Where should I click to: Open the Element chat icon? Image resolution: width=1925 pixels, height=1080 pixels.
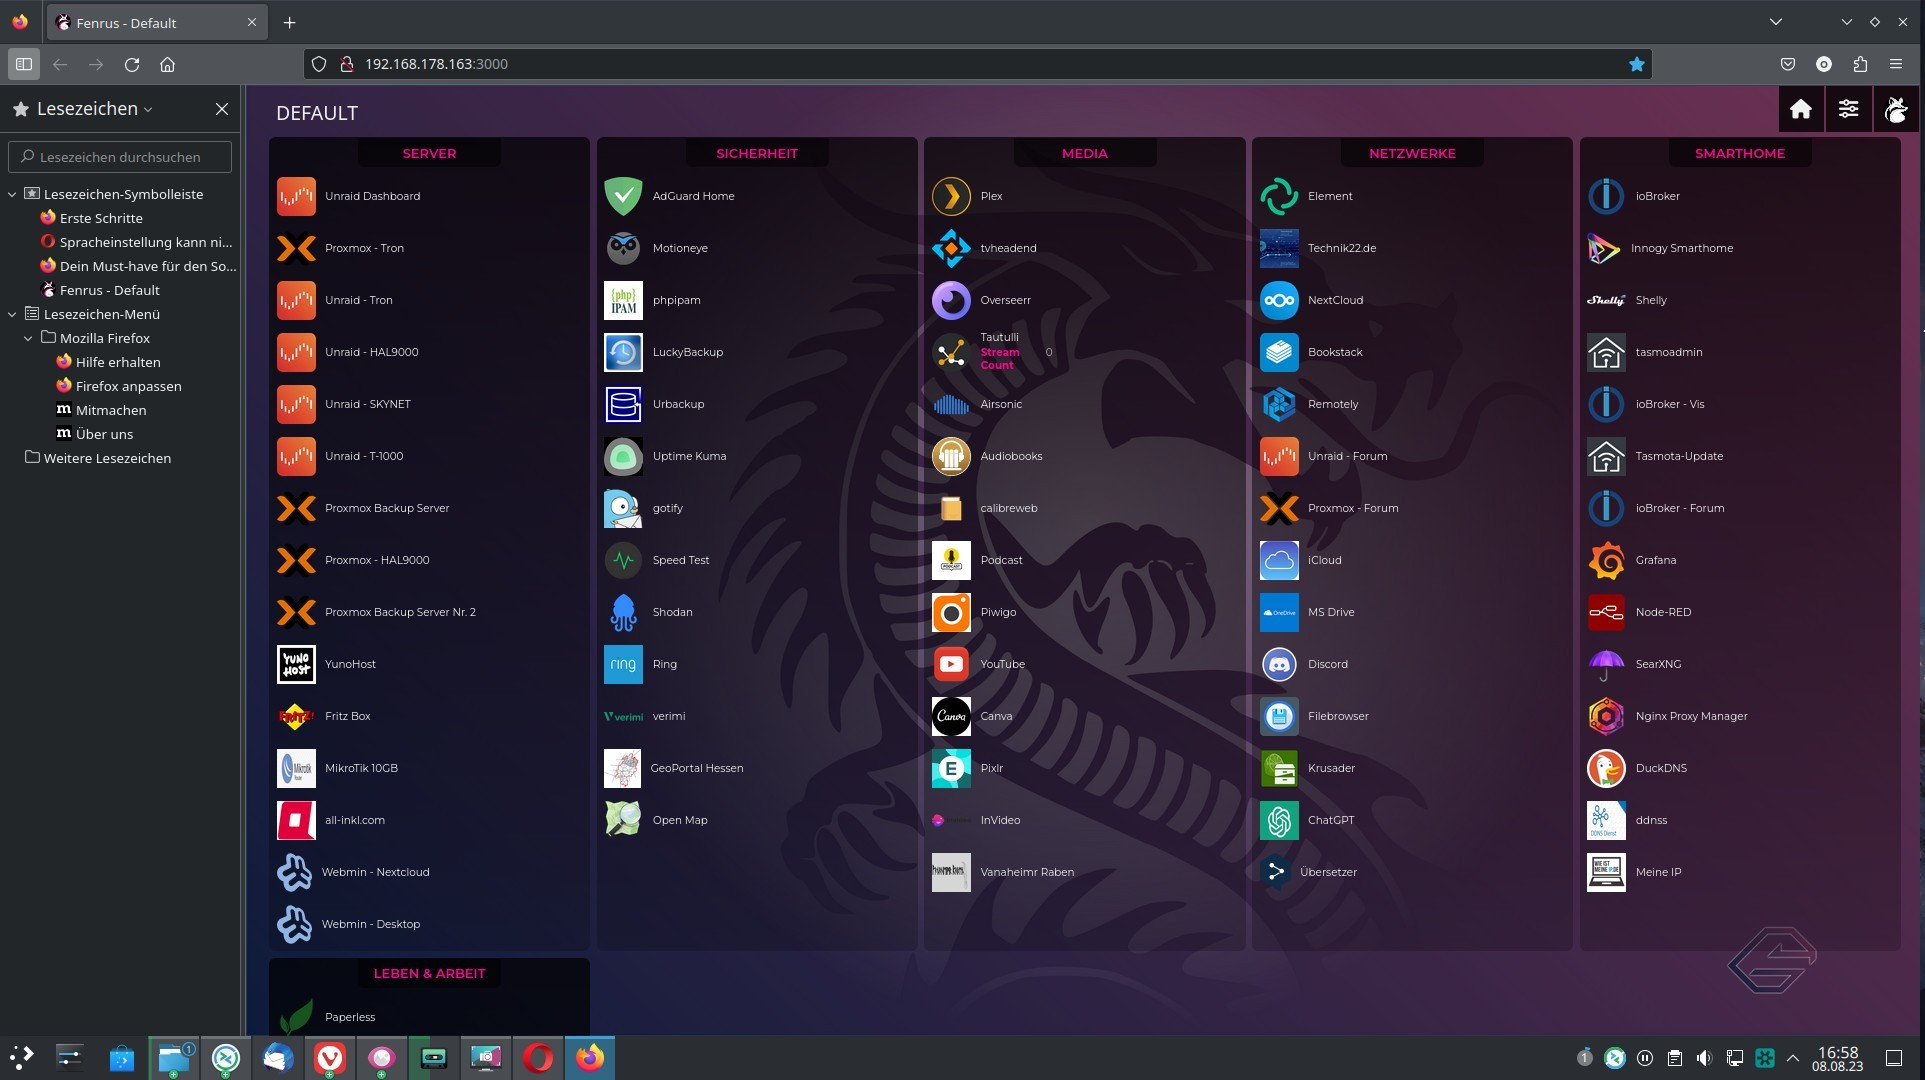click(1279, 196)
